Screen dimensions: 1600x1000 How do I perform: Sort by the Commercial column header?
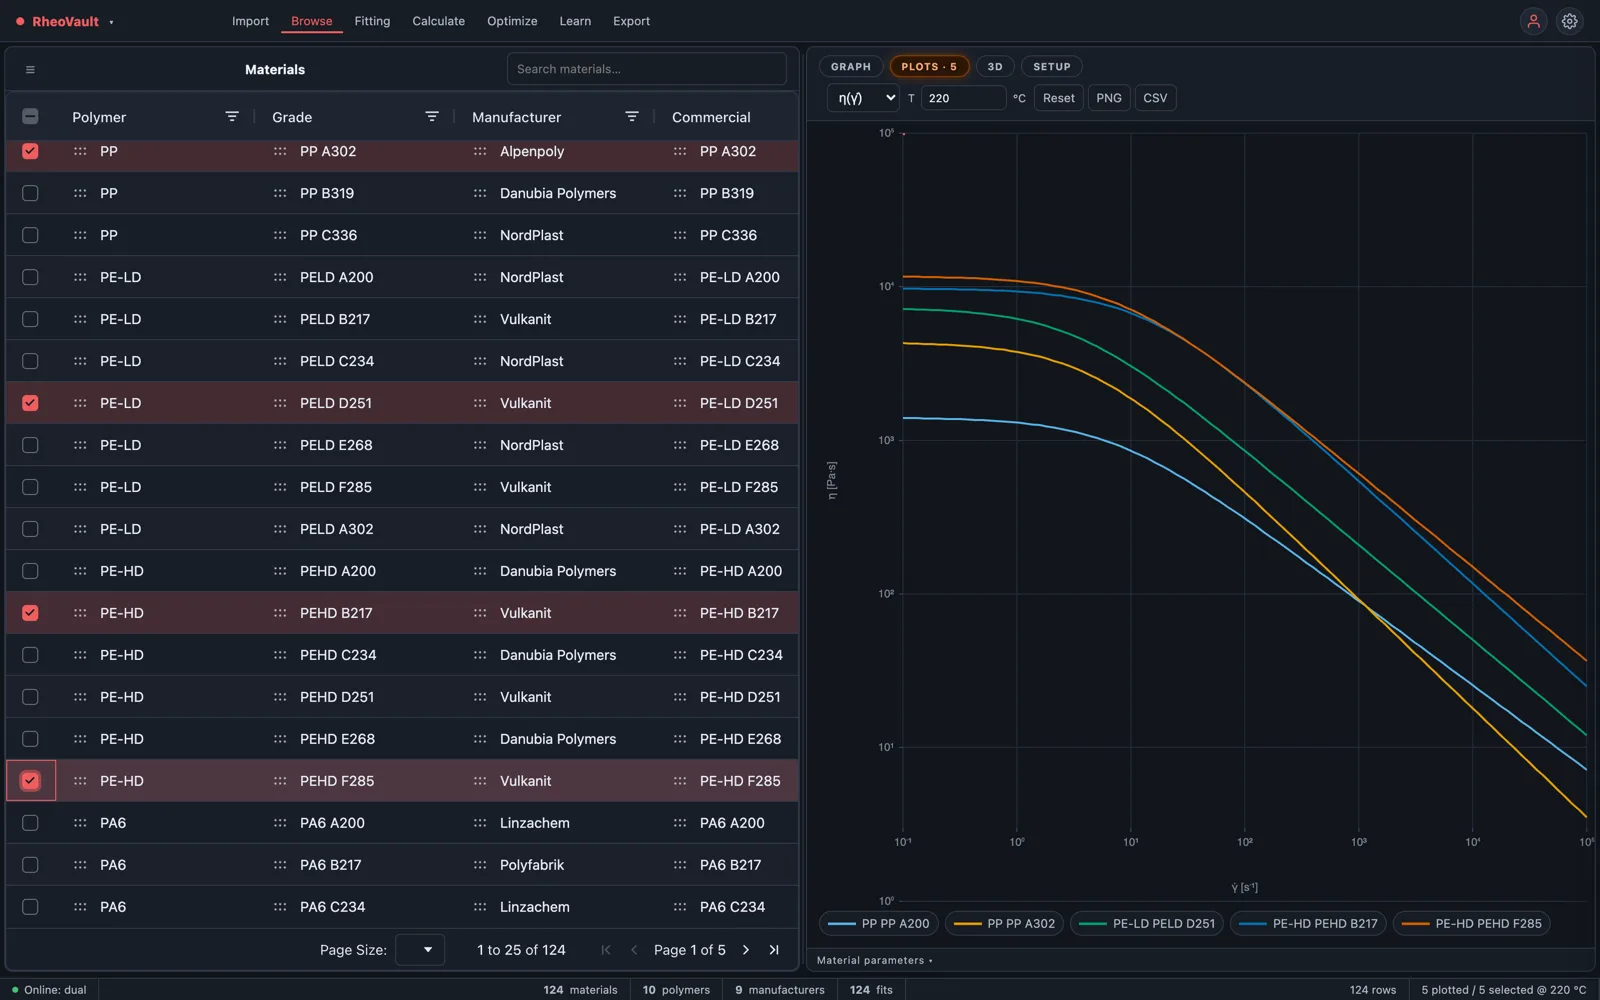711,117
